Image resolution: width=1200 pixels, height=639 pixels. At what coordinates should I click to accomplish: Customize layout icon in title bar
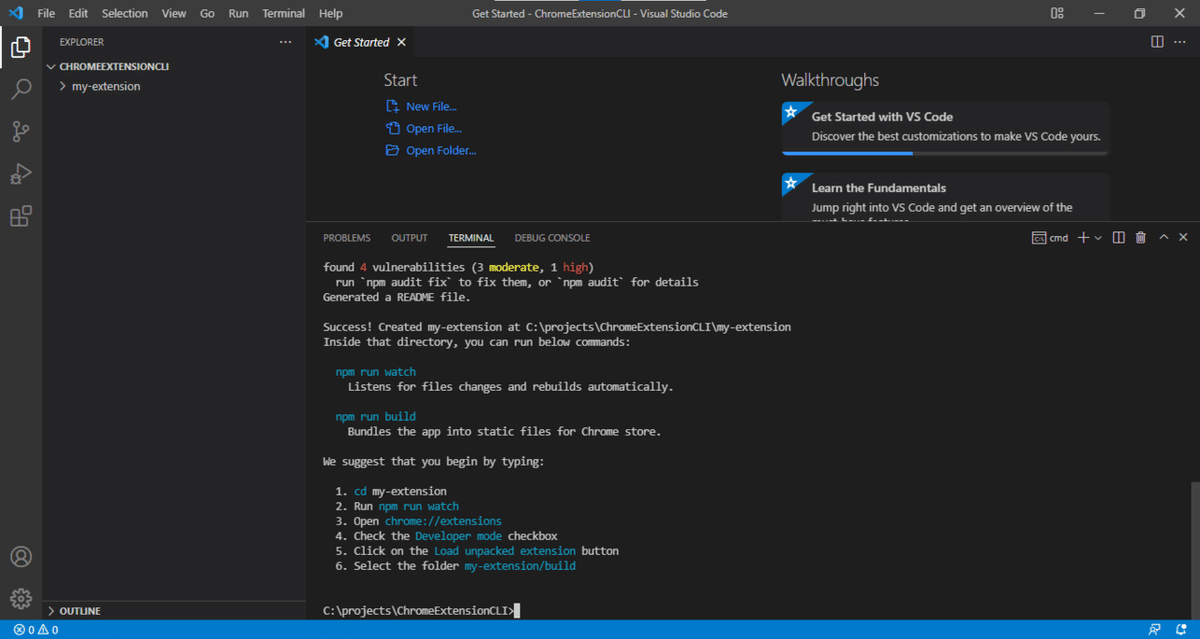pos(1057,13)
